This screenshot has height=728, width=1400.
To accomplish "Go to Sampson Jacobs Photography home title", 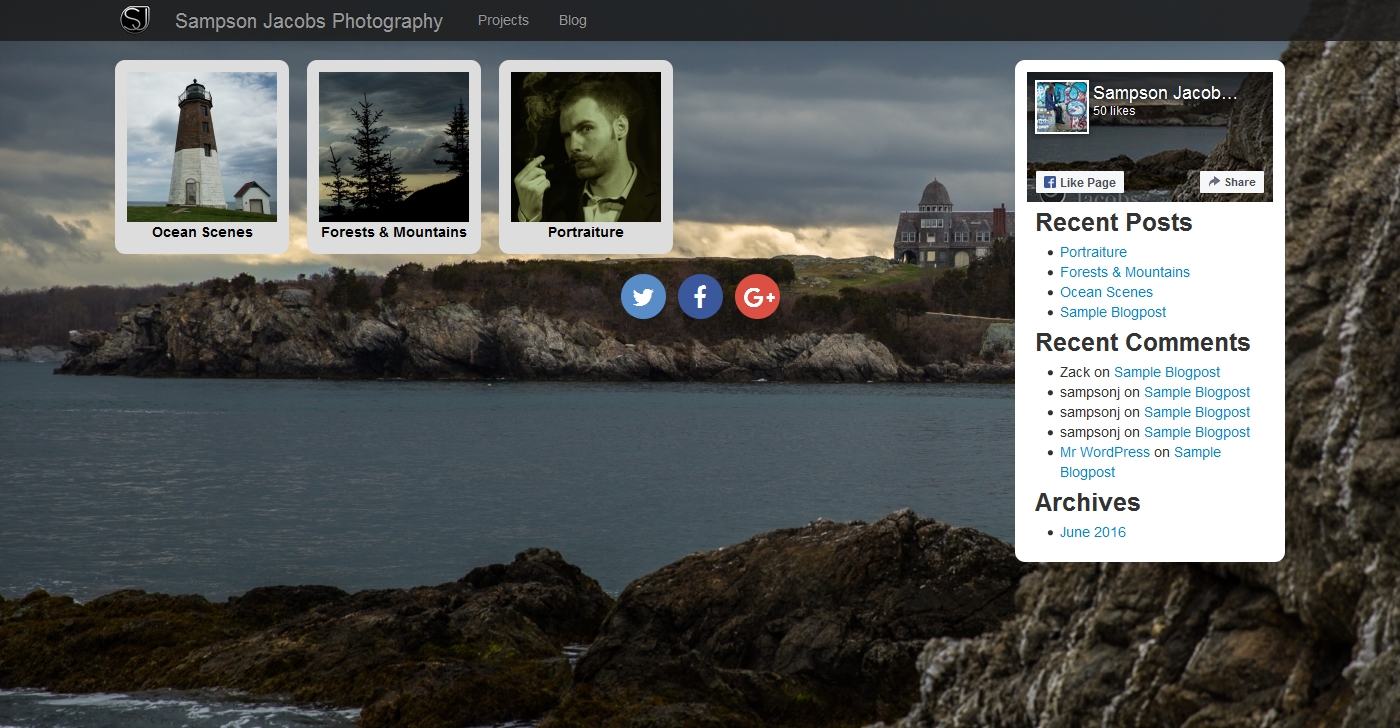I will click(309, 21).
